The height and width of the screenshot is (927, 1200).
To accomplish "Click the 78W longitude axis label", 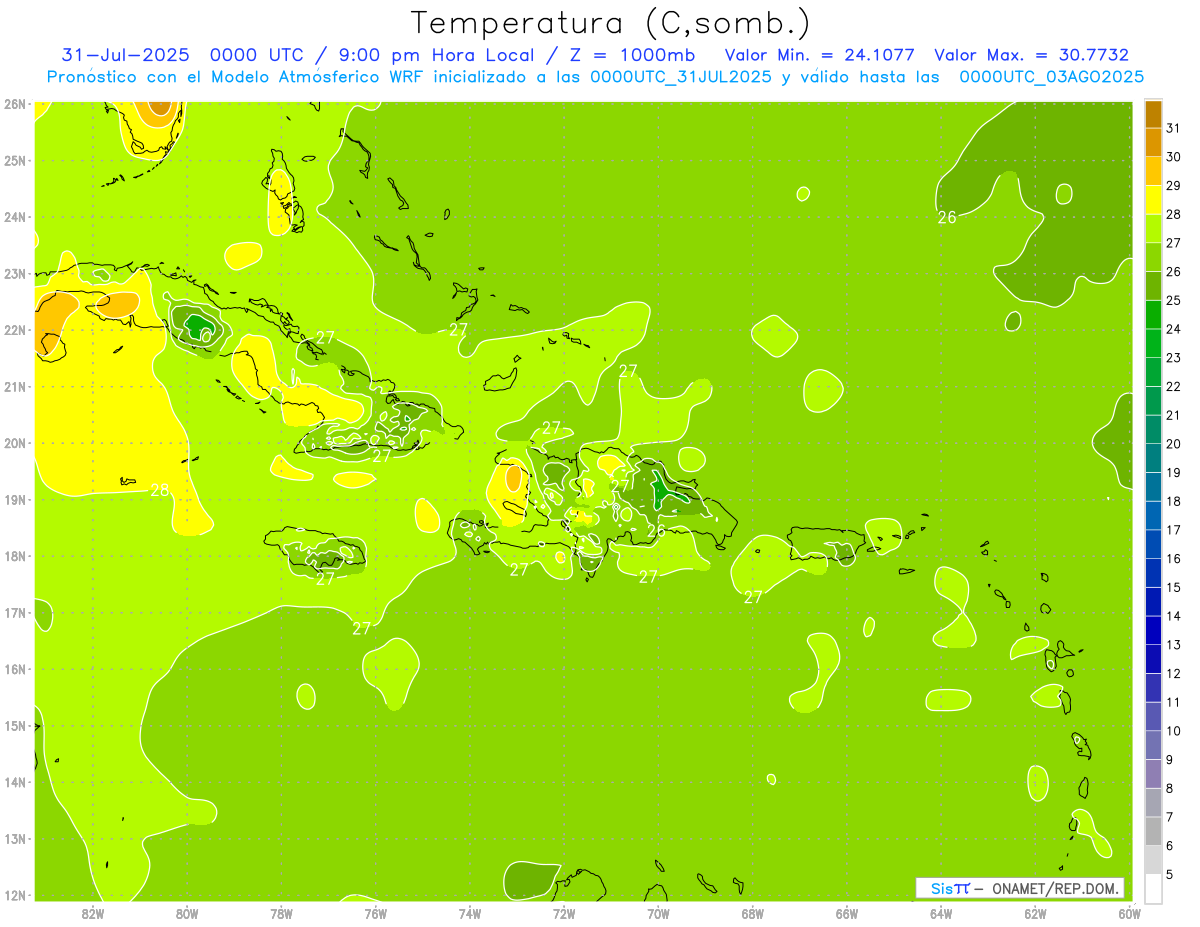I will (281, 914).
